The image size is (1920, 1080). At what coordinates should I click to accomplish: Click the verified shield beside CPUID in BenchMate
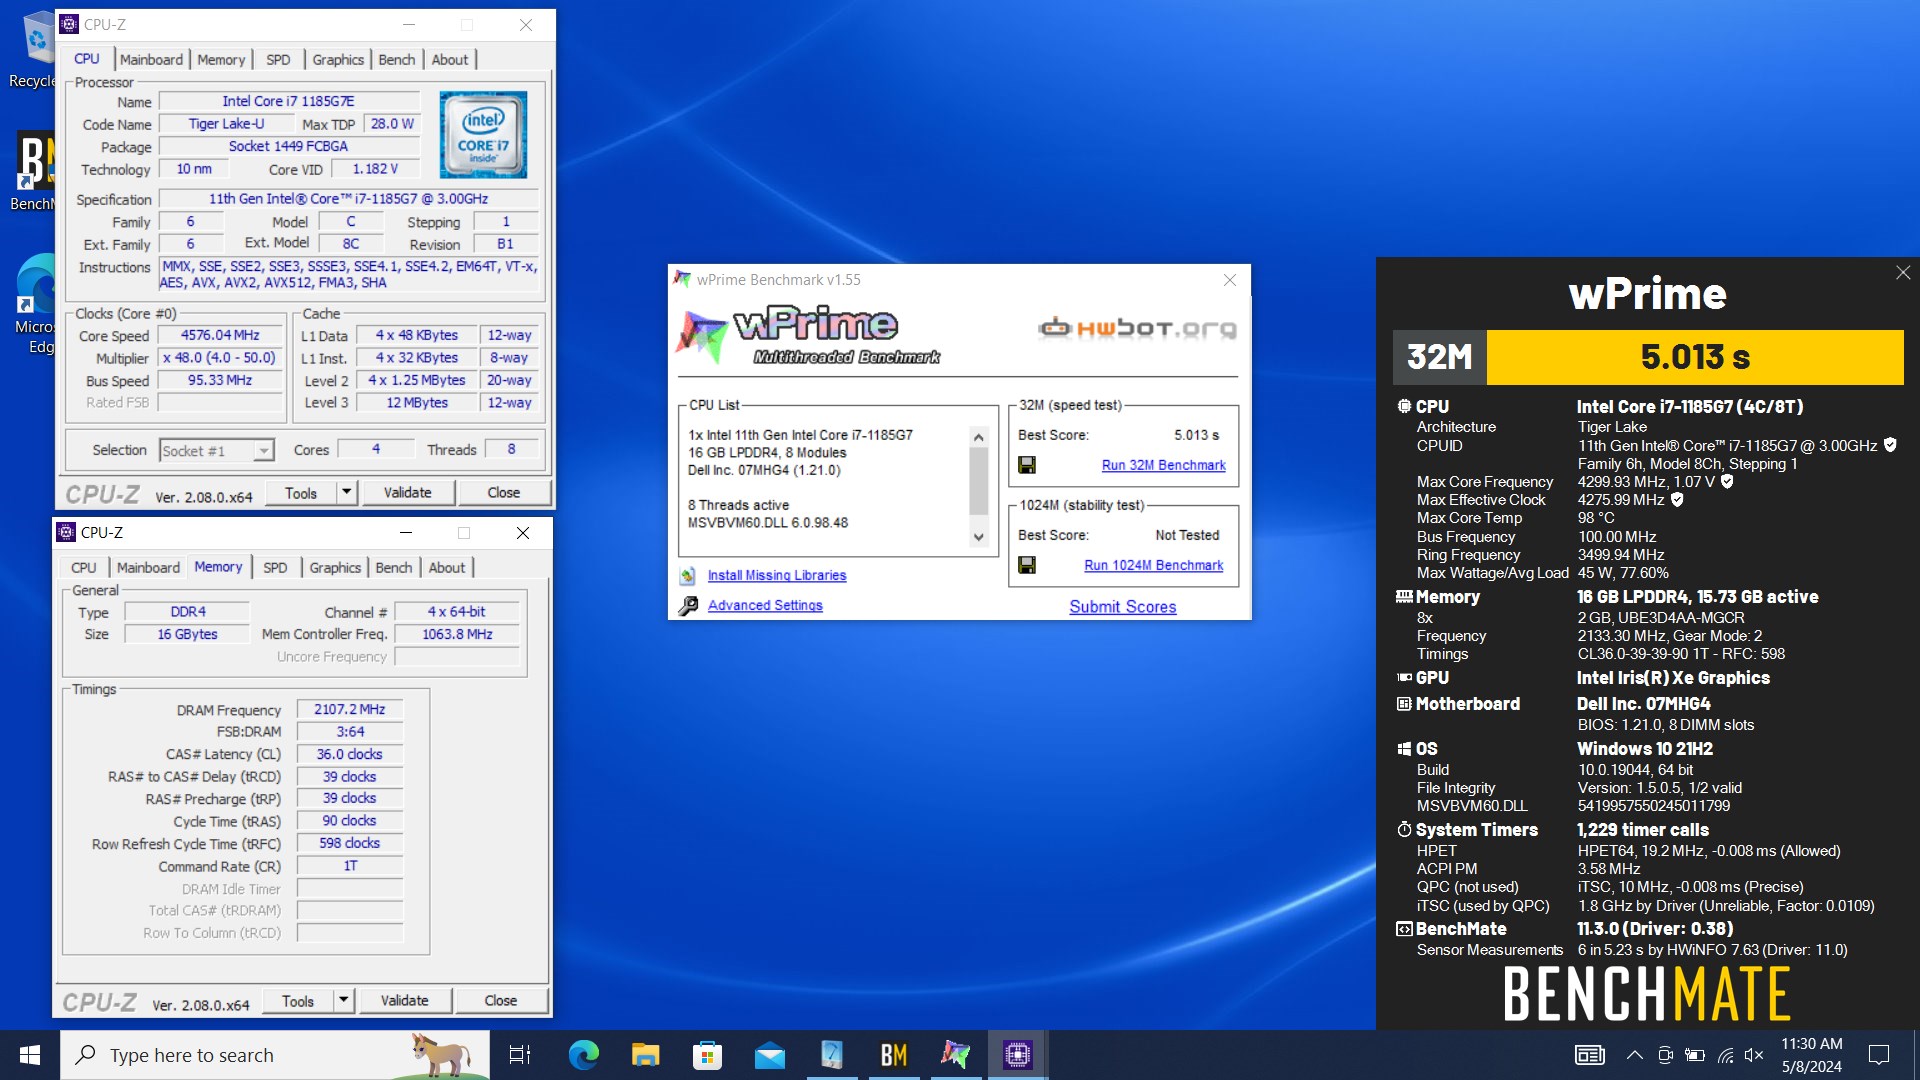[x=1890, y=445]
